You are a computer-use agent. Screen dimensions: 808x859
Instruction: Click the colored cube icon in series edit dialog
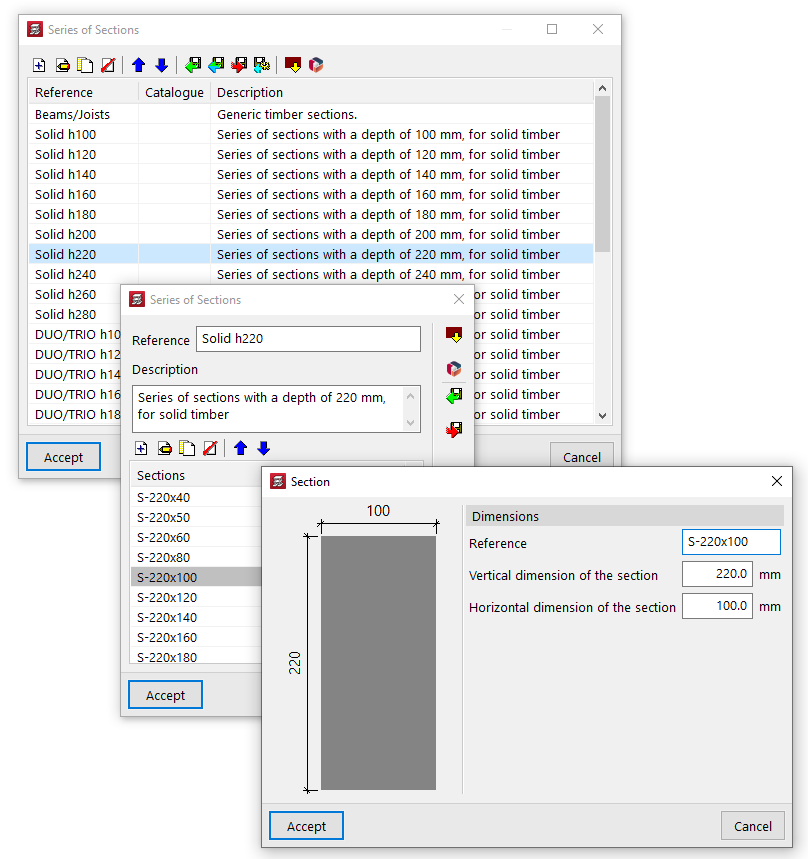point(454,369)
